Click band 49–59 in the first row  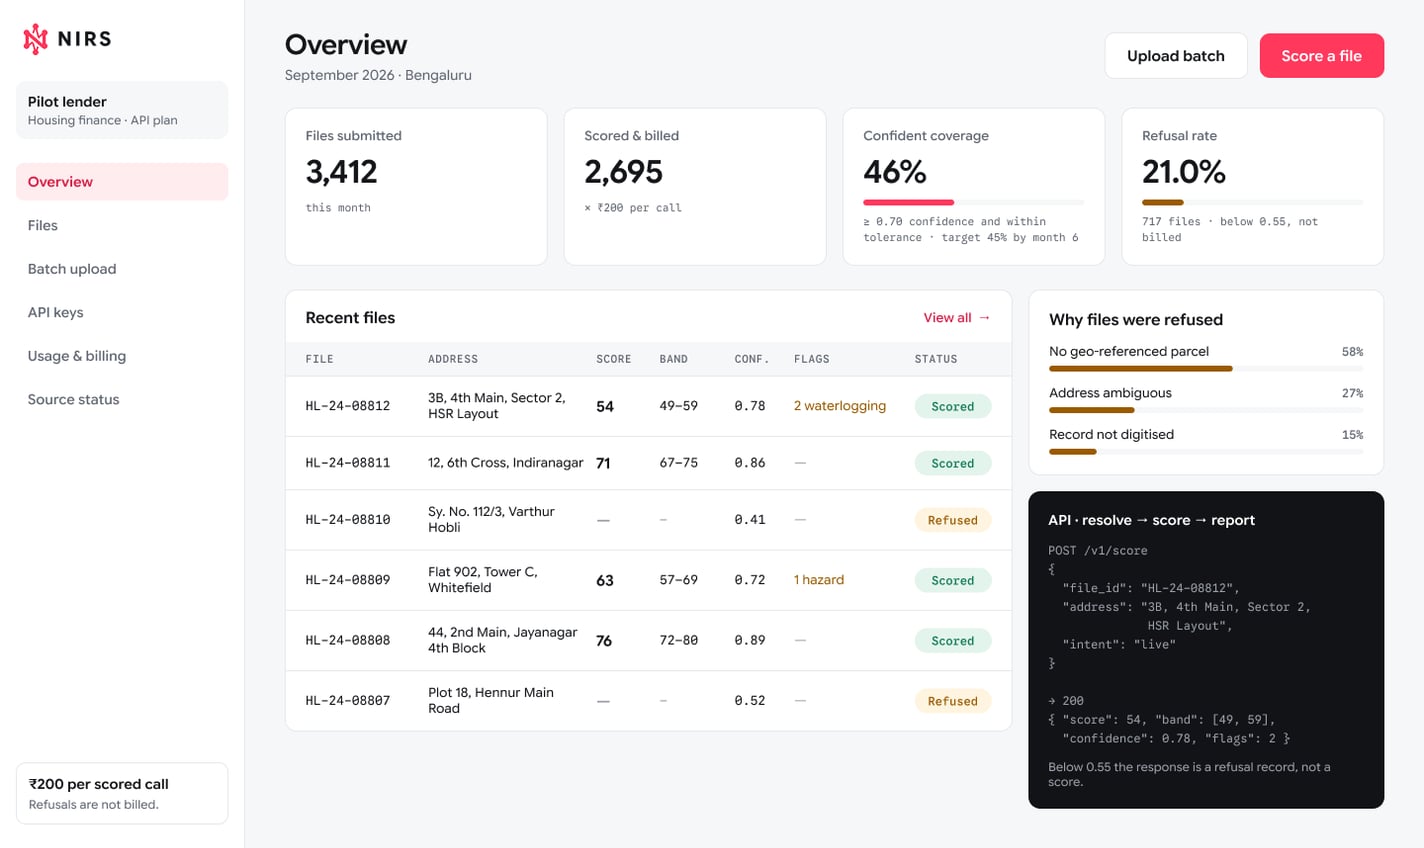coord(679,406)
